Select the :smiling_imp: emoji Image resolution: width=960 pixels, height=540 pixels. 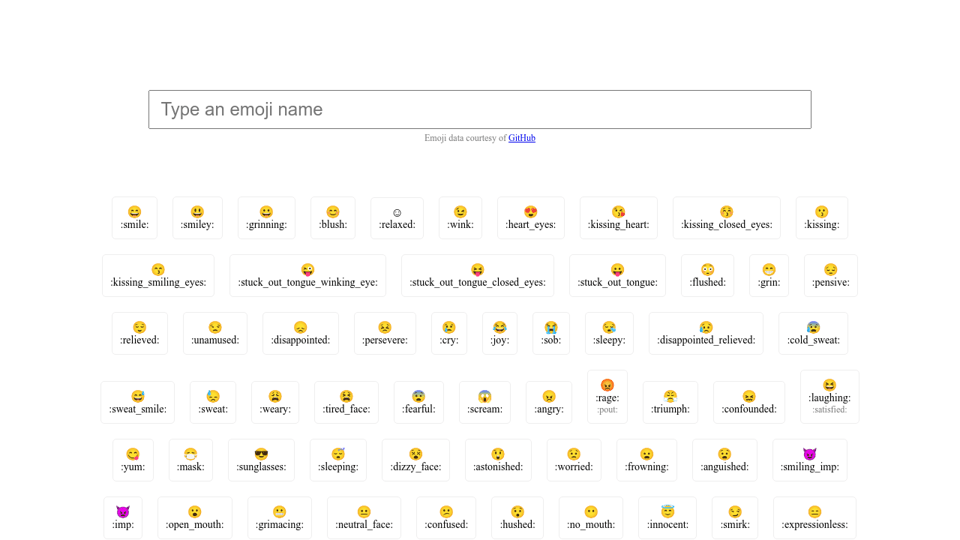(x=809, y=460)
